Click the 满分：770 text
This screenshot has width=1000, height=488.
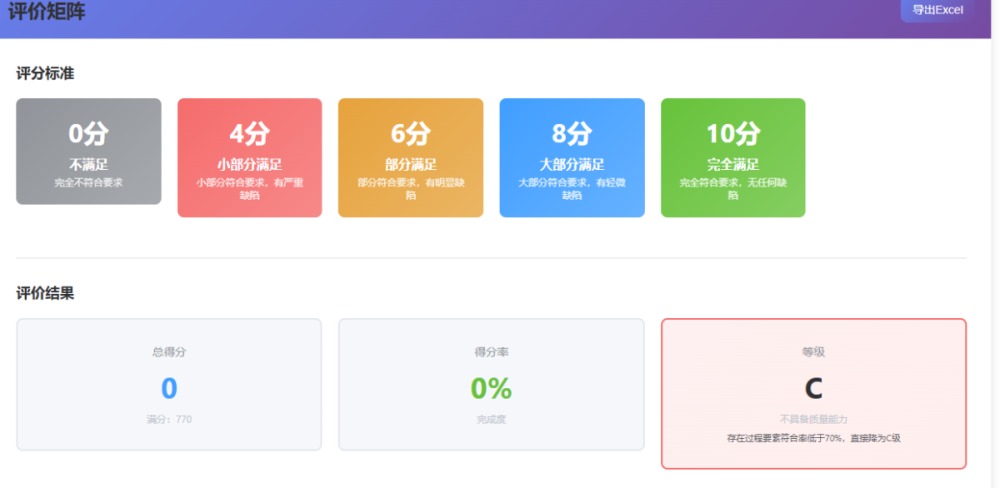pyautogui.click(x=169, y=419)
